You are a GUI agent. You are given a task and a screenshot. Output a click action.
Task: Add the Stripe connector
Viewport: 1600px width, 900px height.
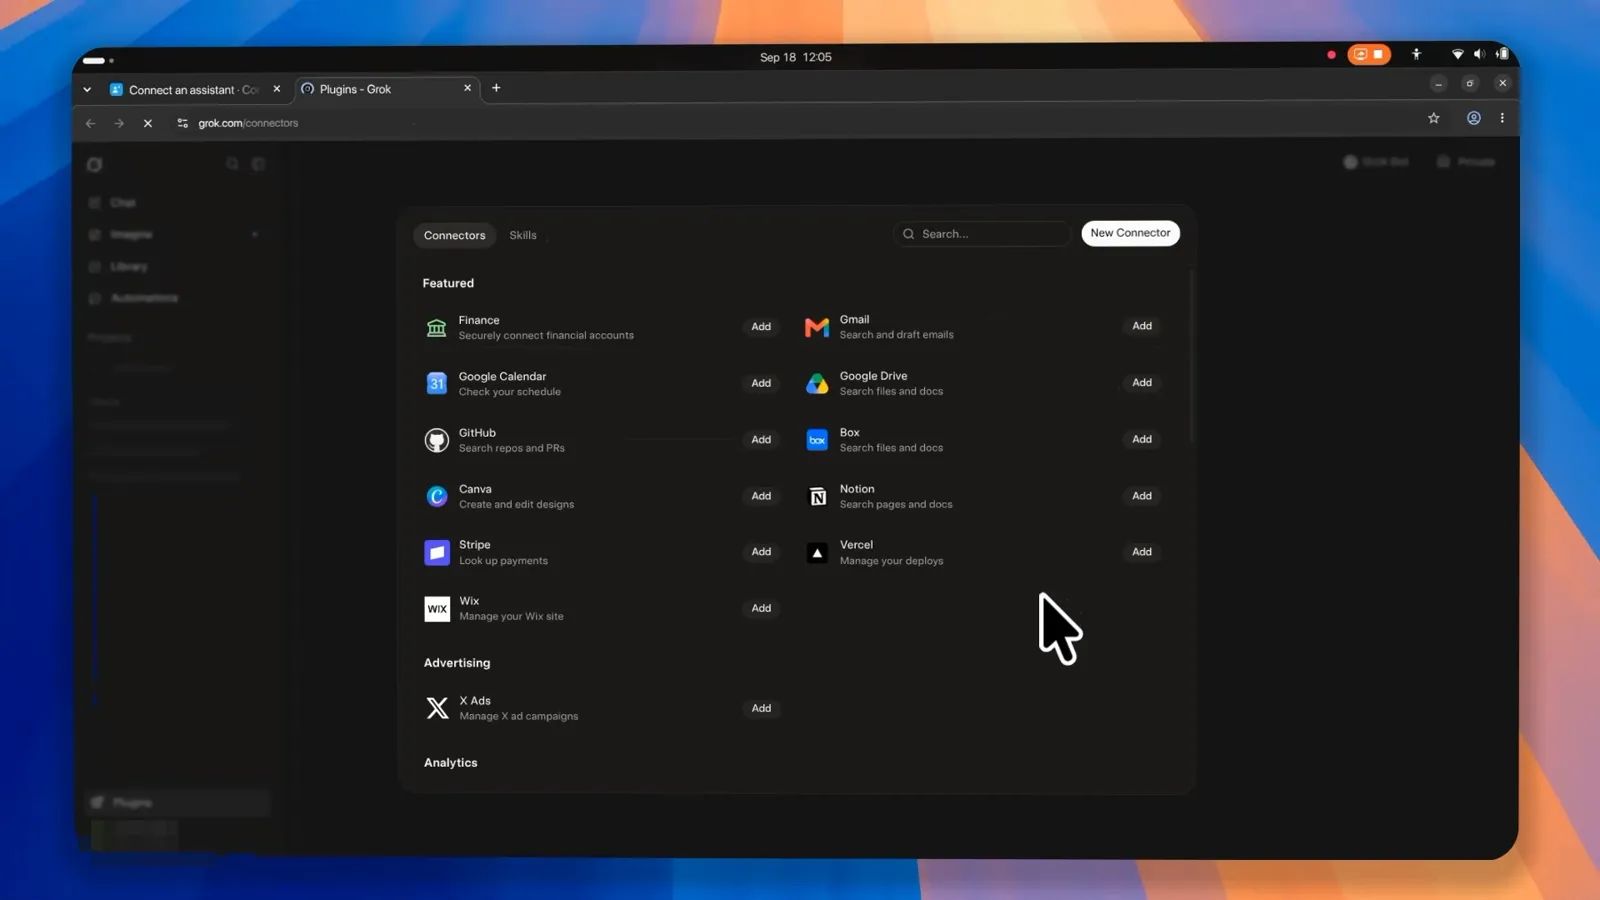pyautogui.click(x=761, y=552)
